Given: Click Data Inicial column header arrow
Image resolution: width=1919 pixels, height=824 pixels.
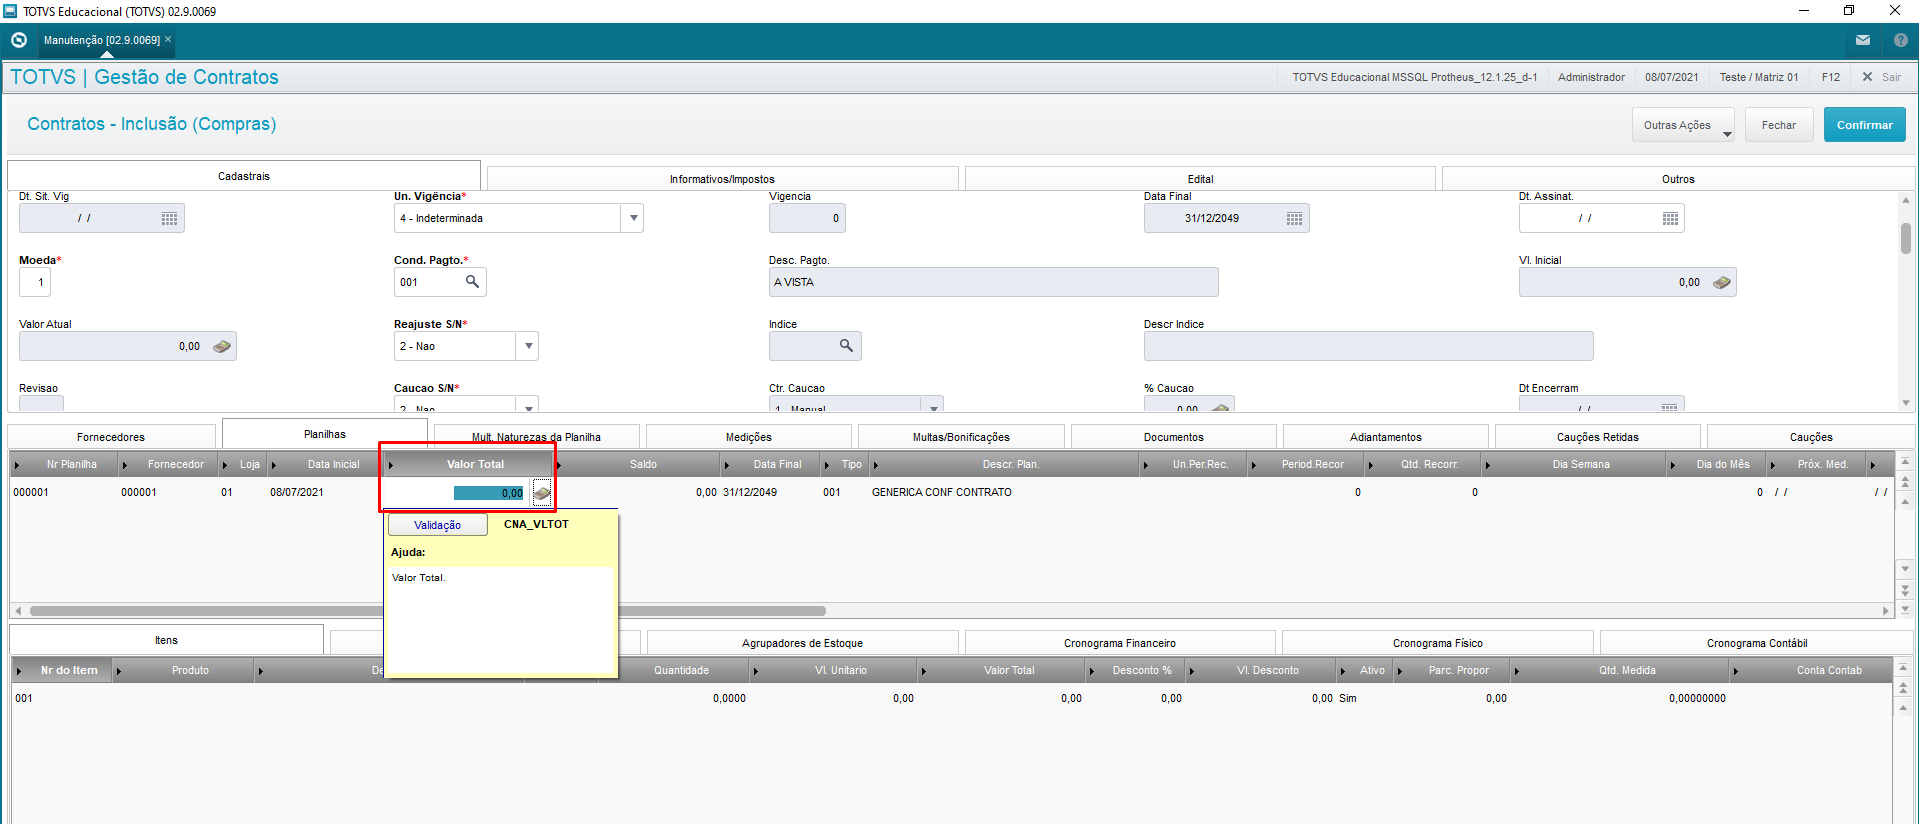Looking at the screenshot, I should point(274,464).
